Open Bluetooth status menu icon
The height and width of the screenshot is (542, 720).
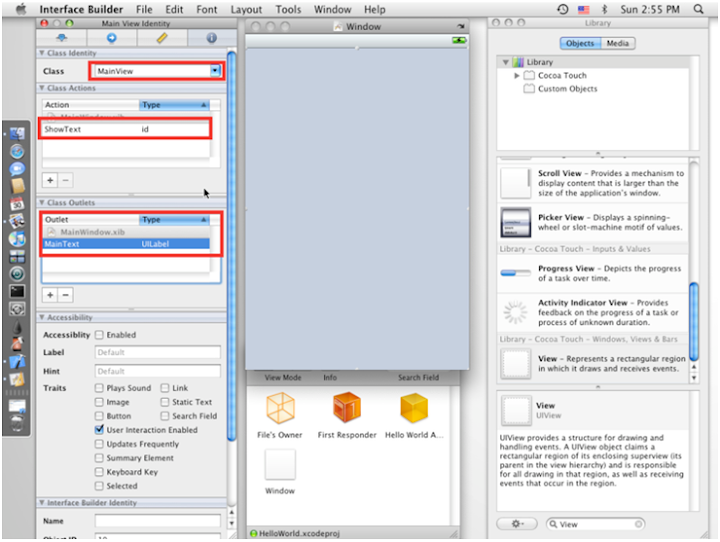[x=604, y=9]
